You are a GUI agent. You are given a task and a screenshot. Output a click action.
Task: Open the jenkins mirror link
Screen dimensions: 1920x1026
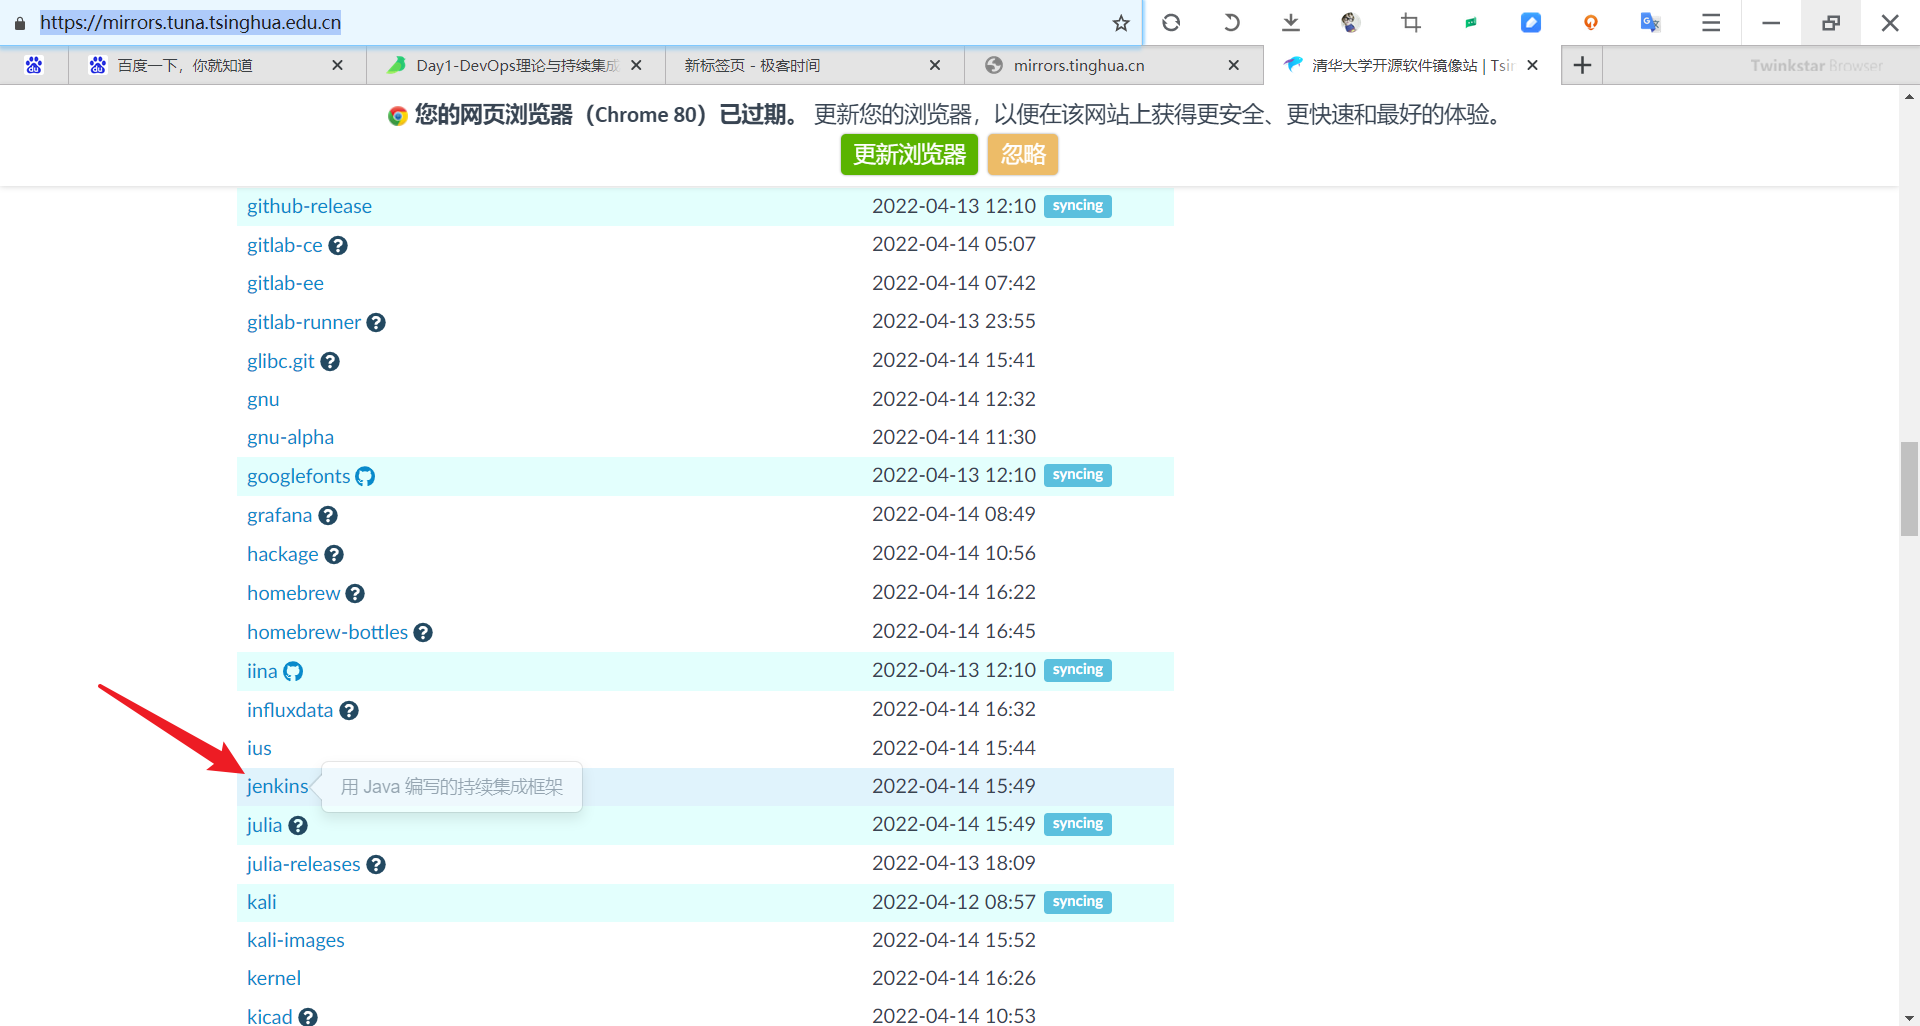pos(277,786)
